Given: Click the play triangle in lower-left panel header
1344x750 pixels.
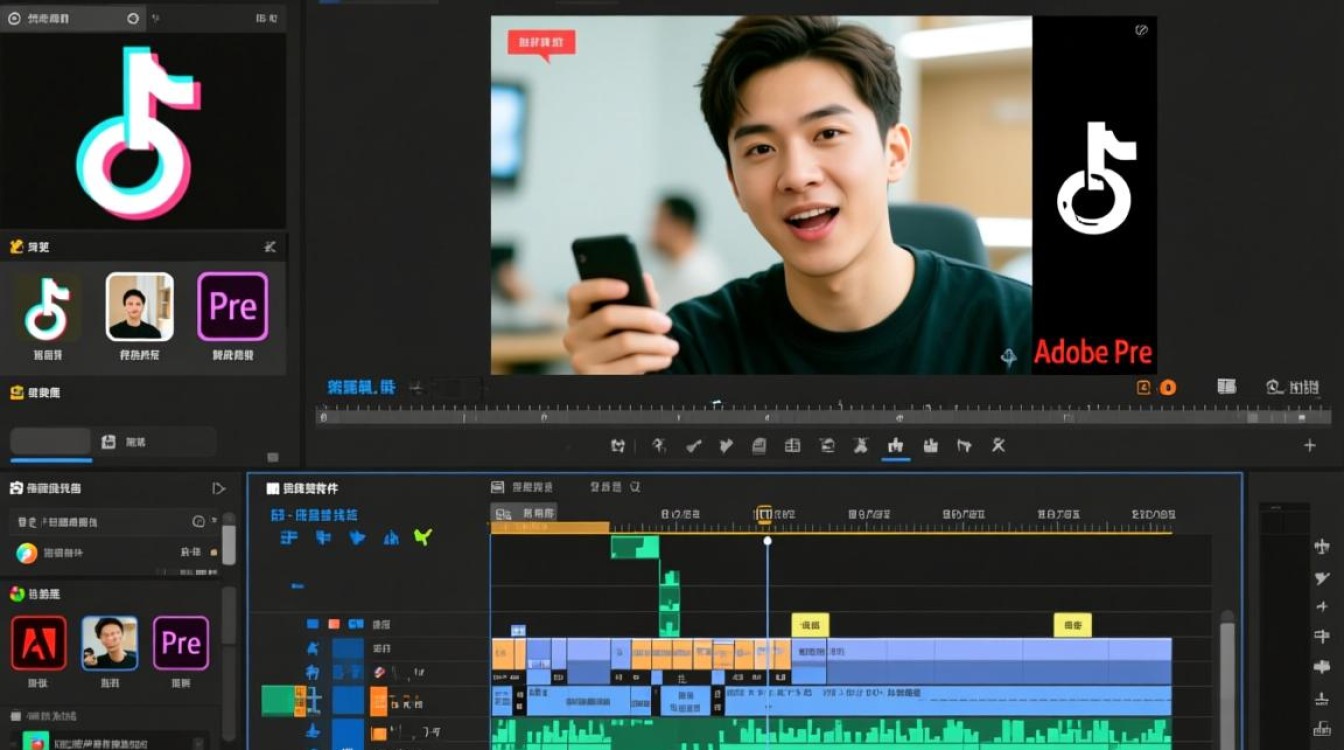Looking at the screenshot, I should coord(219,488).
